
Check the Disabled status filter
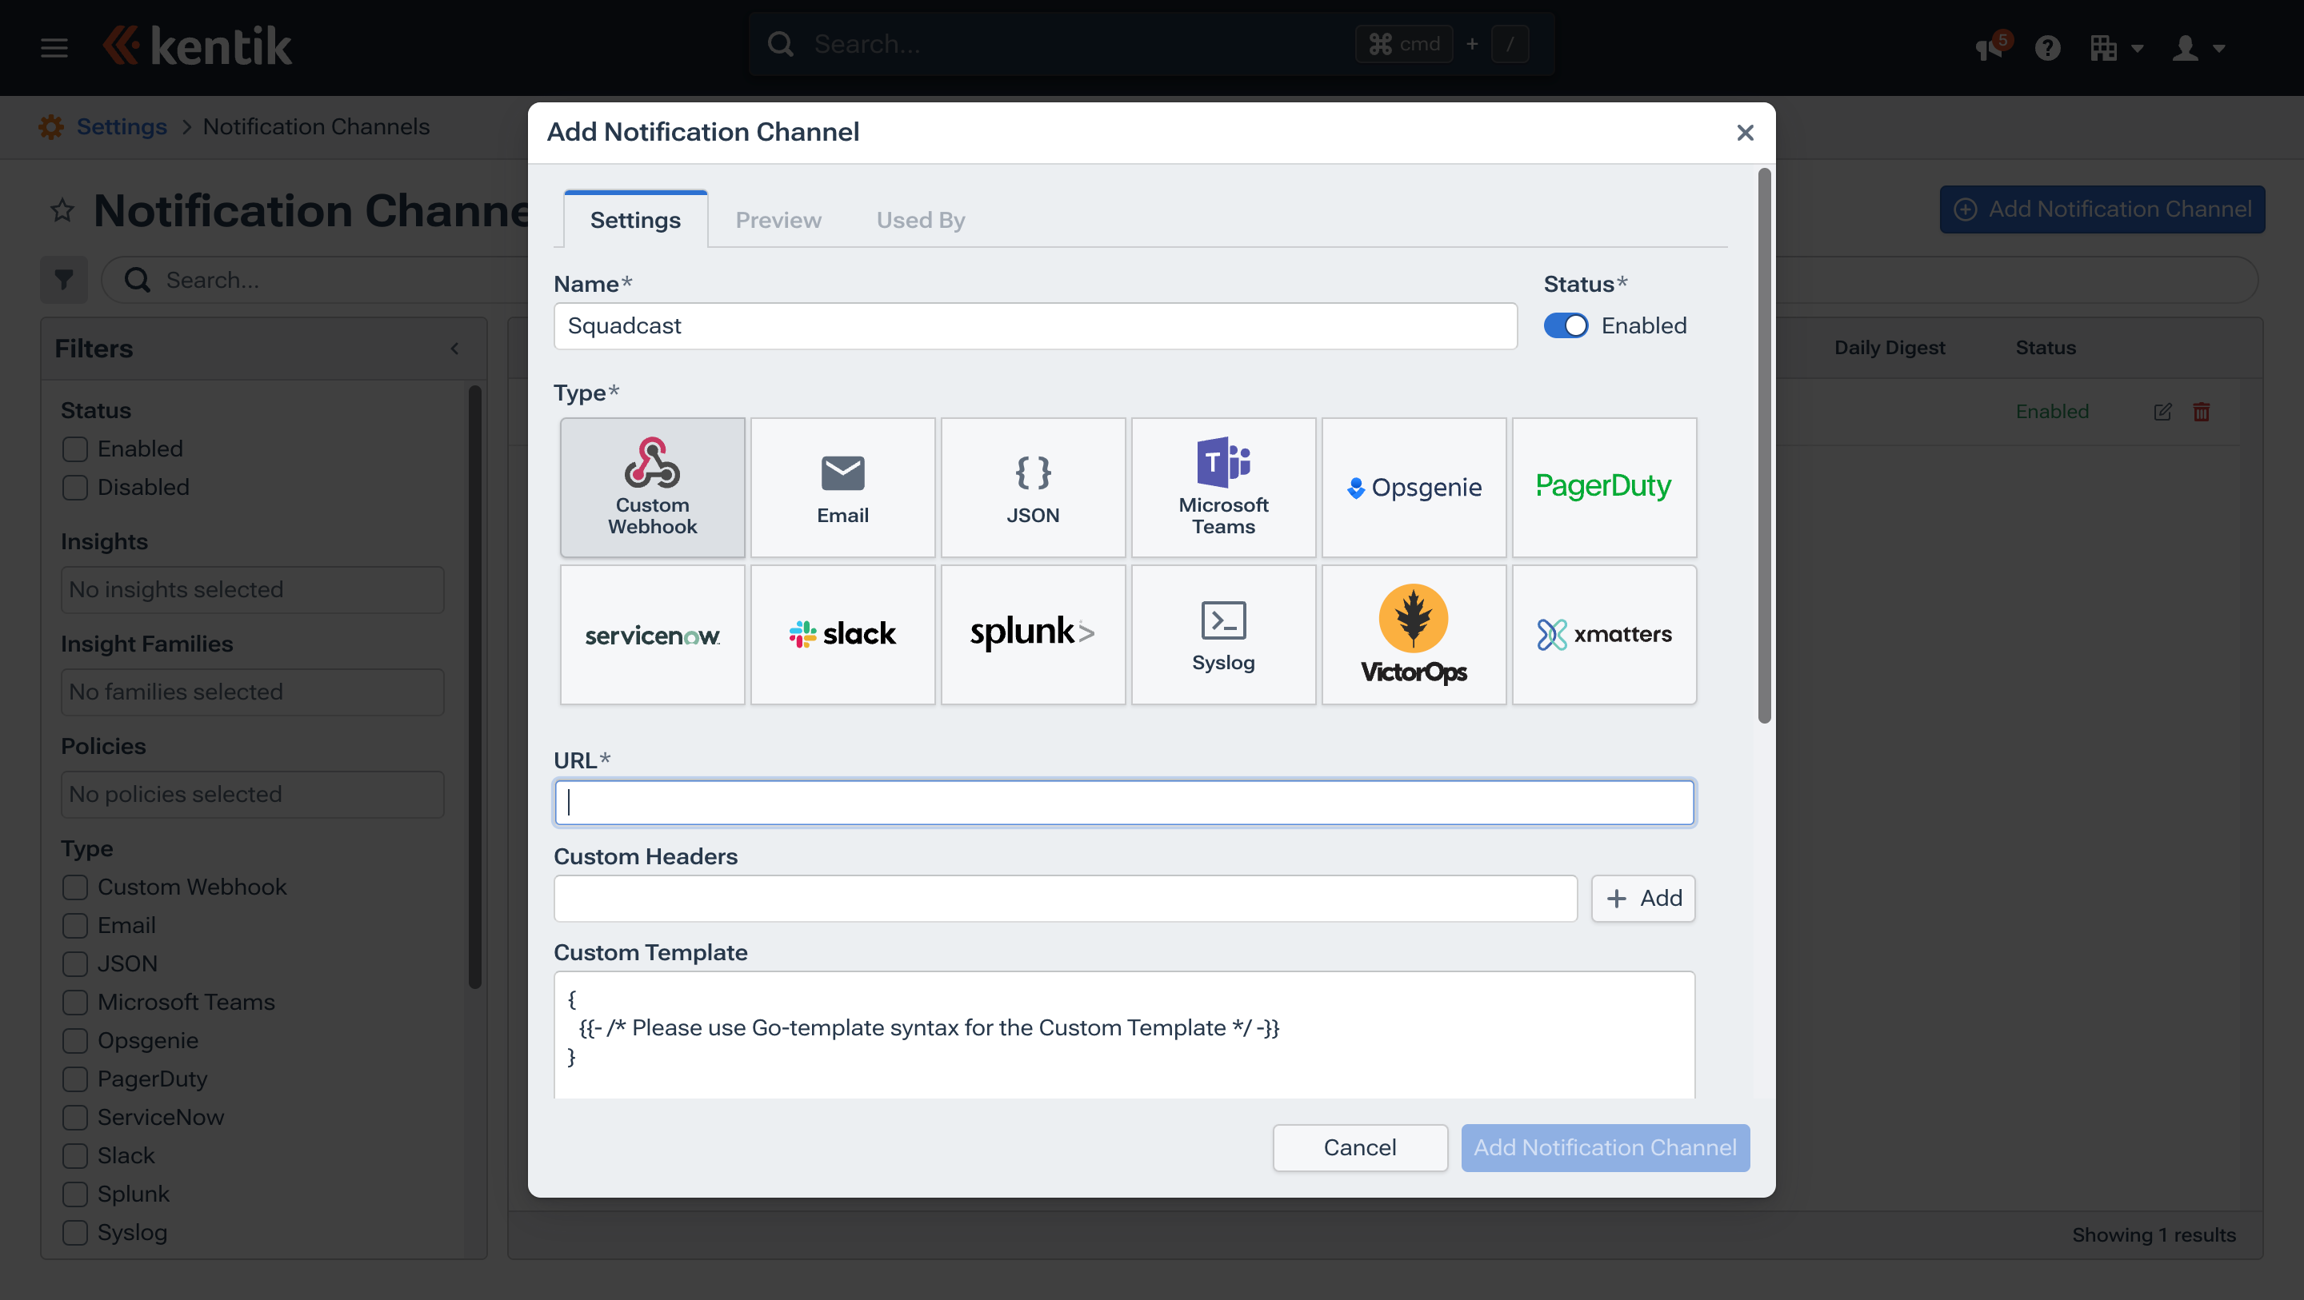point(75,487)
